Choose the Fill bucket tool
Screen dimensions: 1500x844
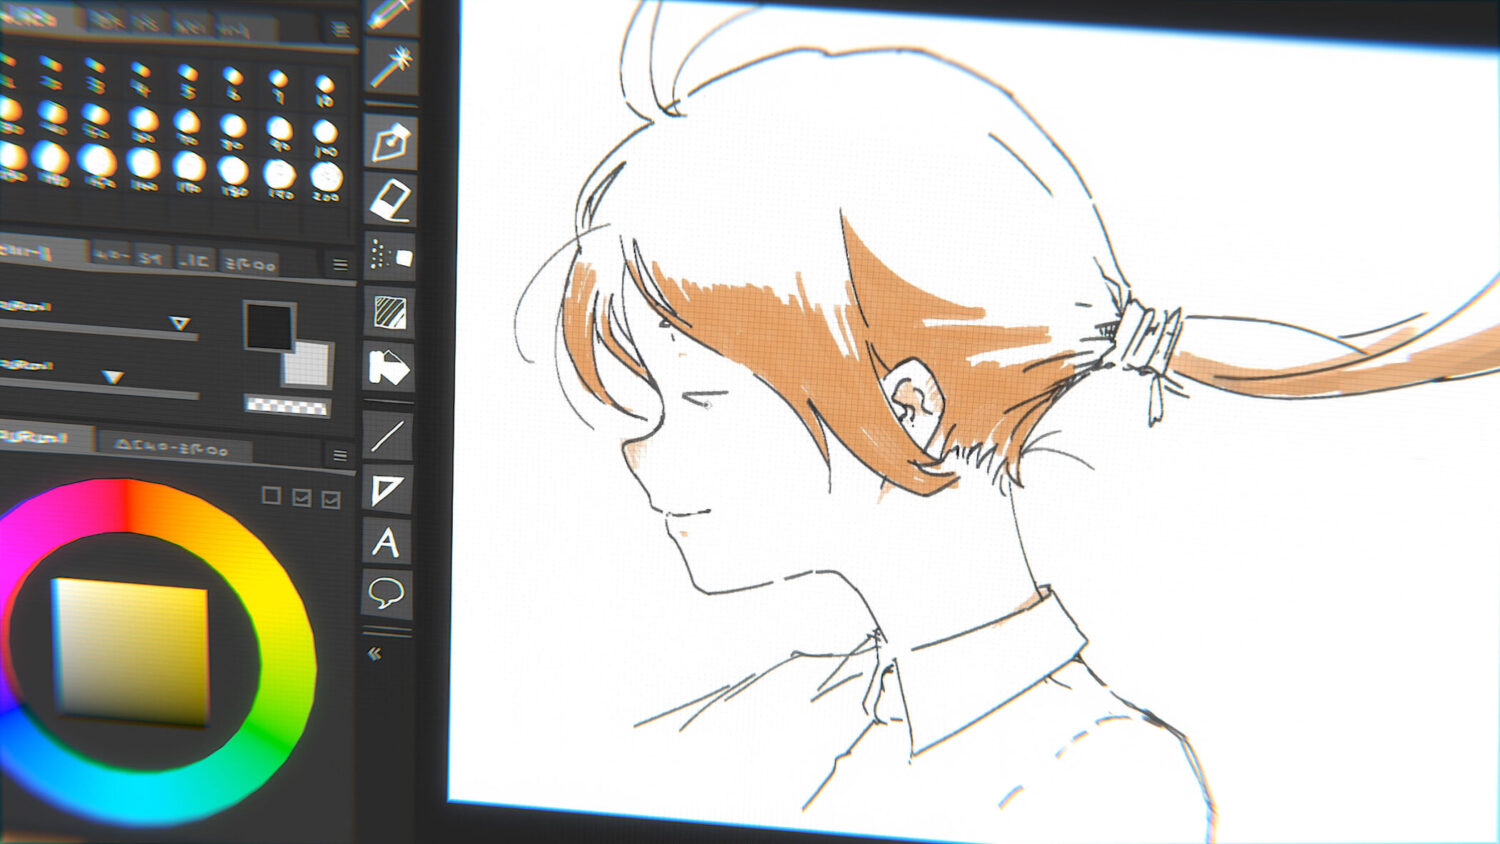point(388,368)
